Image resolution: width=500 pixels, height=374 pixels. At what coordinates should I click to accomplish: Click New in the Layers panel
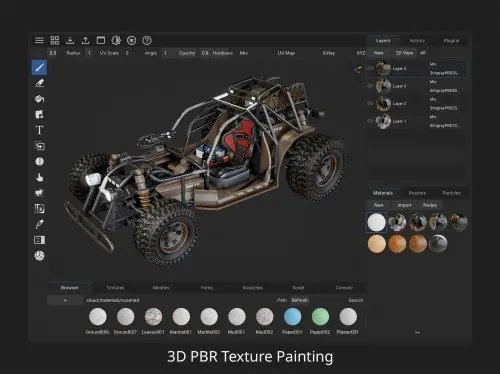[378, 53]
